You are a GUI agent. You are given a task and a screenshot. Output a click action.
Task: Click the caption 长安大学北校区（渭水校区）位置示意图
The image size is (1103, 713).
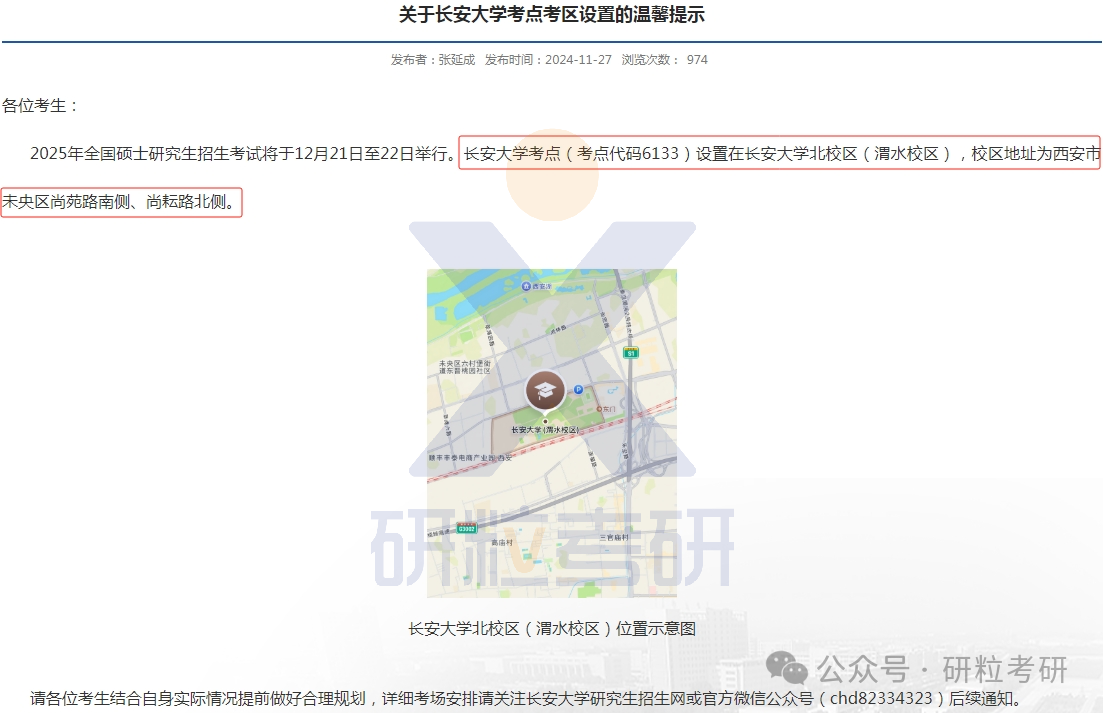click(x=552, y=629)
